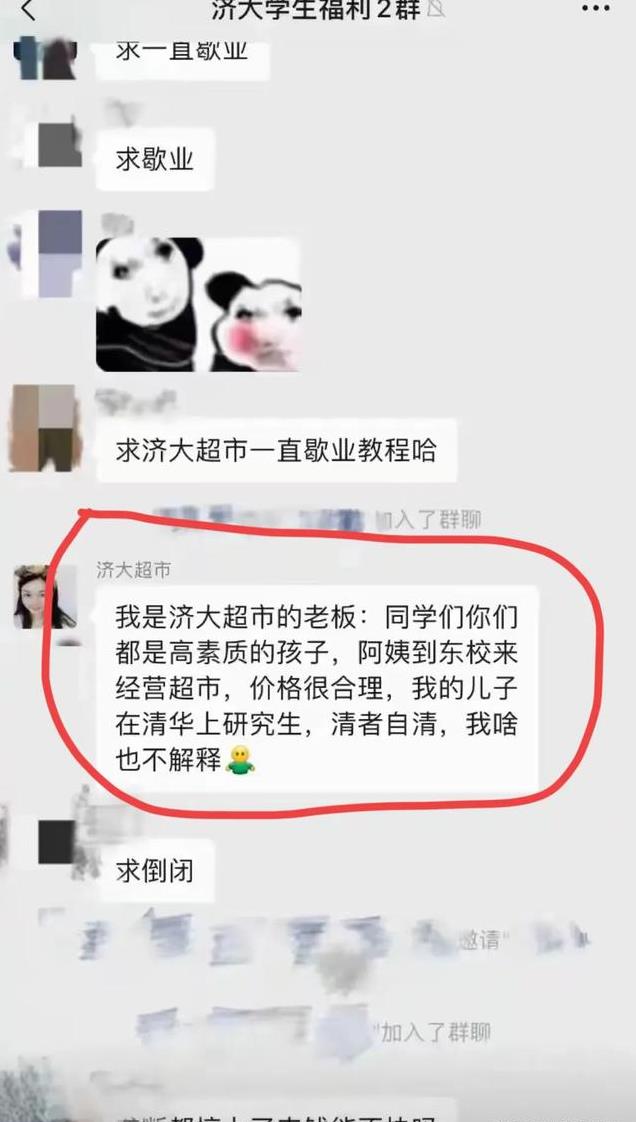Open the 济大超市 sender's avatar photo
The width and height of the screenshot is (636, 1122).
click(x=44, y=597)
